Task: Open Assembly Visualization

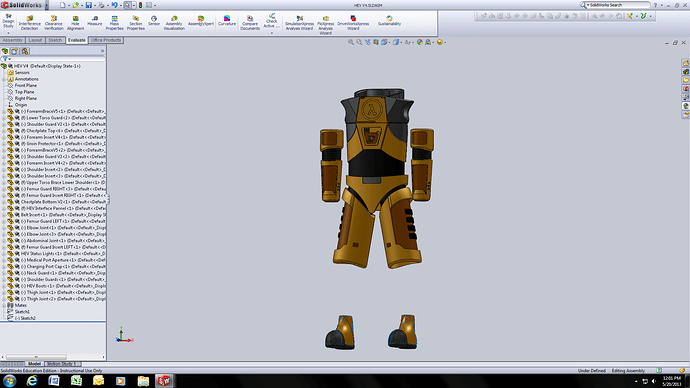Action: coord(174,22)
